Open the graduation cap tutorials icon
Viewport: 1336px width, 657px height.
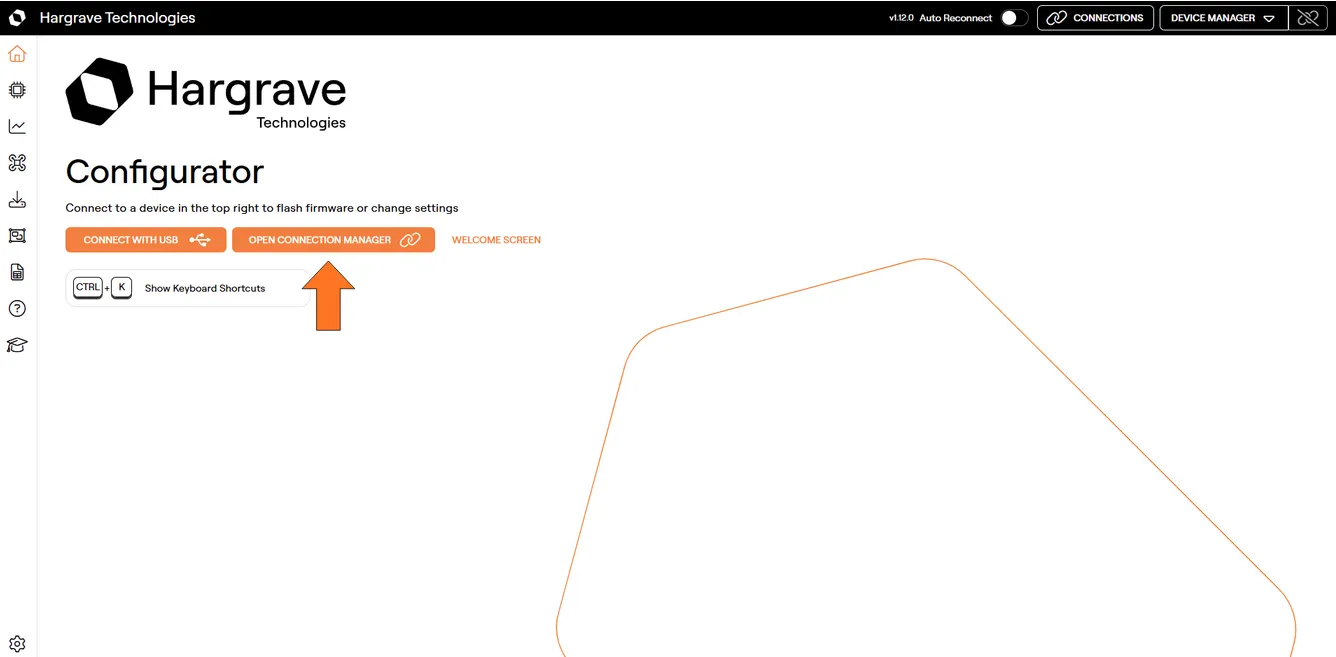click(x=17, y=345)
